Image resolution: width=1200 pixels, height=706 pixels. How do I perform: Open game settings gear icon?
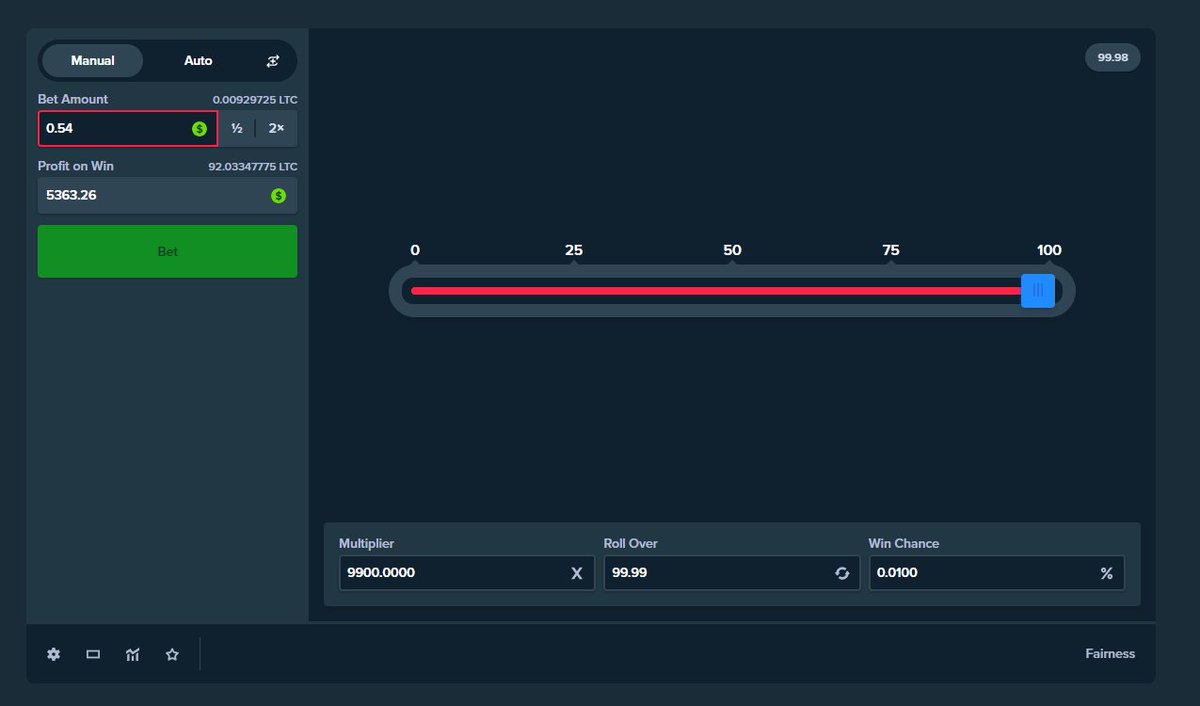[x=54, y=654]
